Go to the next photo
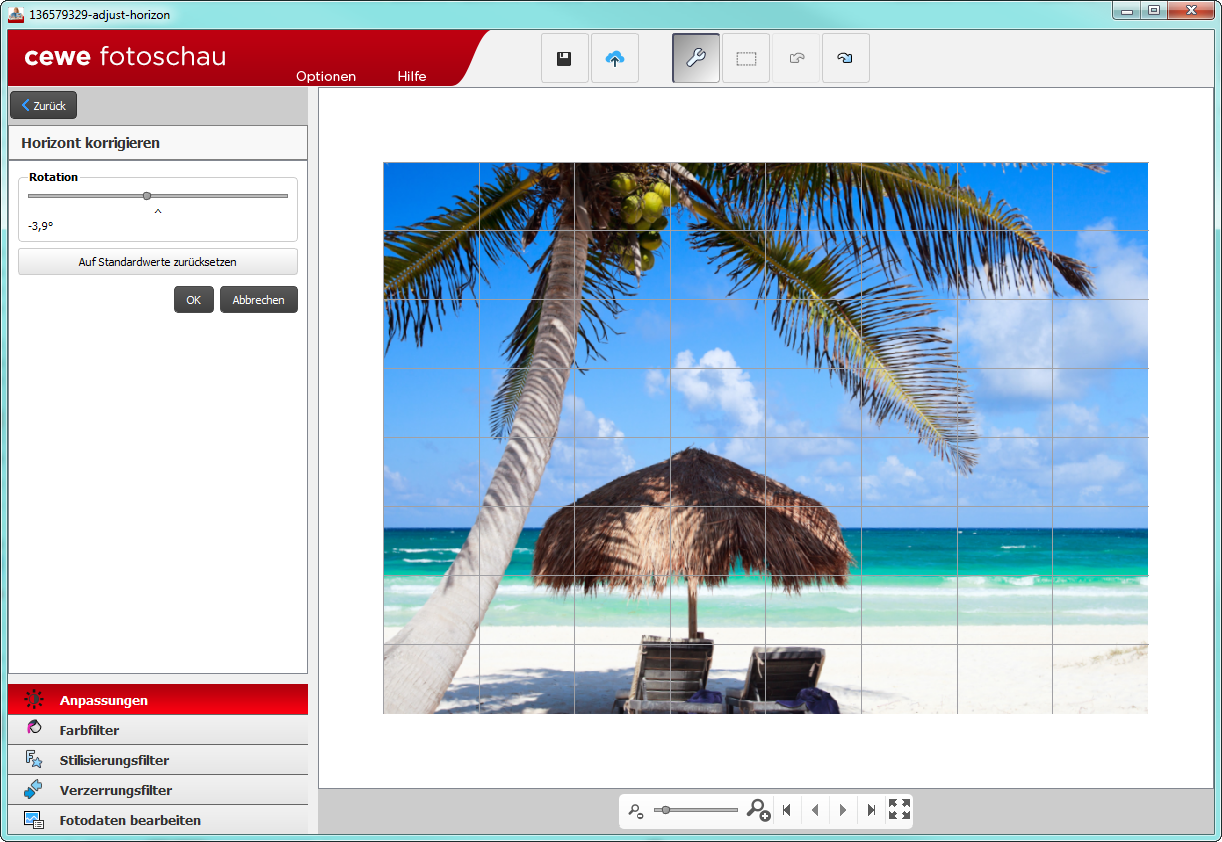 click(843, 810)
